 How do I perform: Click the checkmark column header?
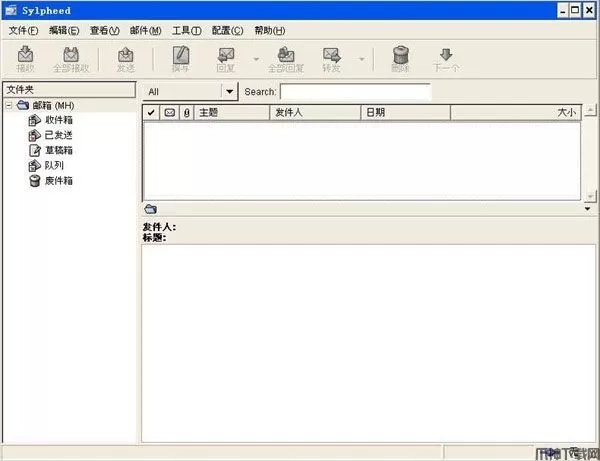click(151, 112)
